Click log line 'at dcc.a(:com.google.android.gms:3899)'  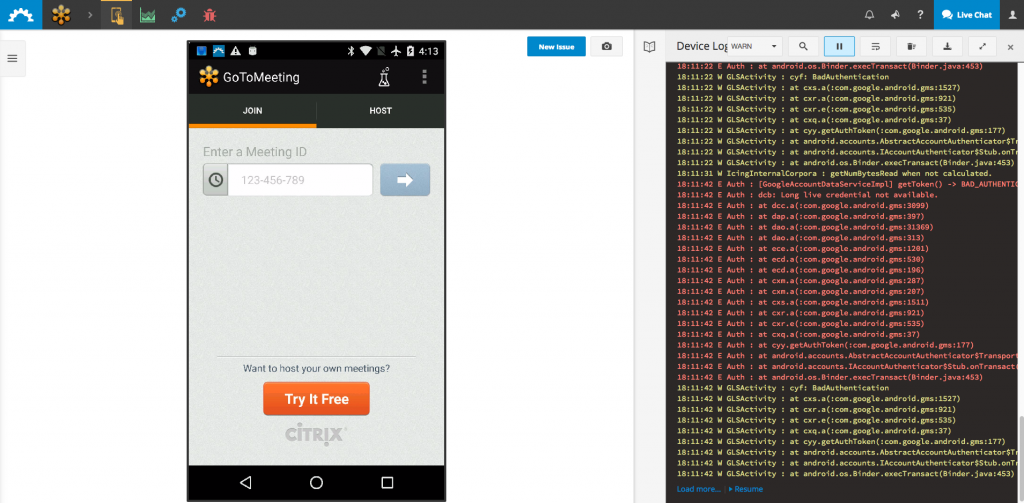point(803,205)
